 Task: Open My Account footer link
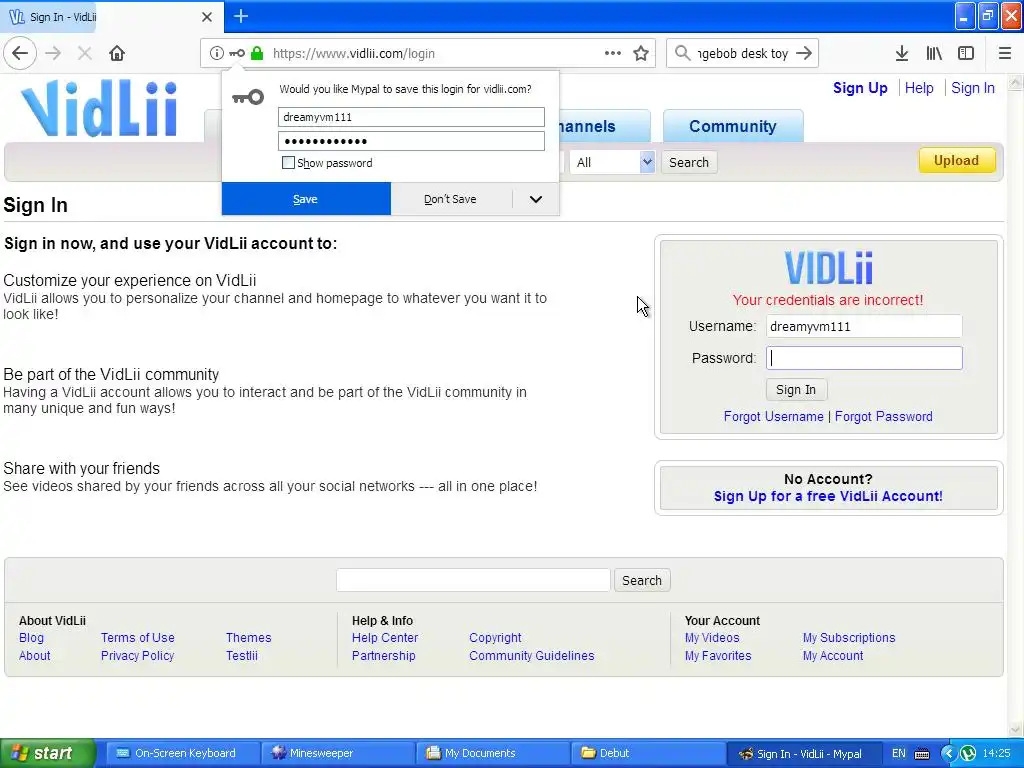(x=833, y=656)
